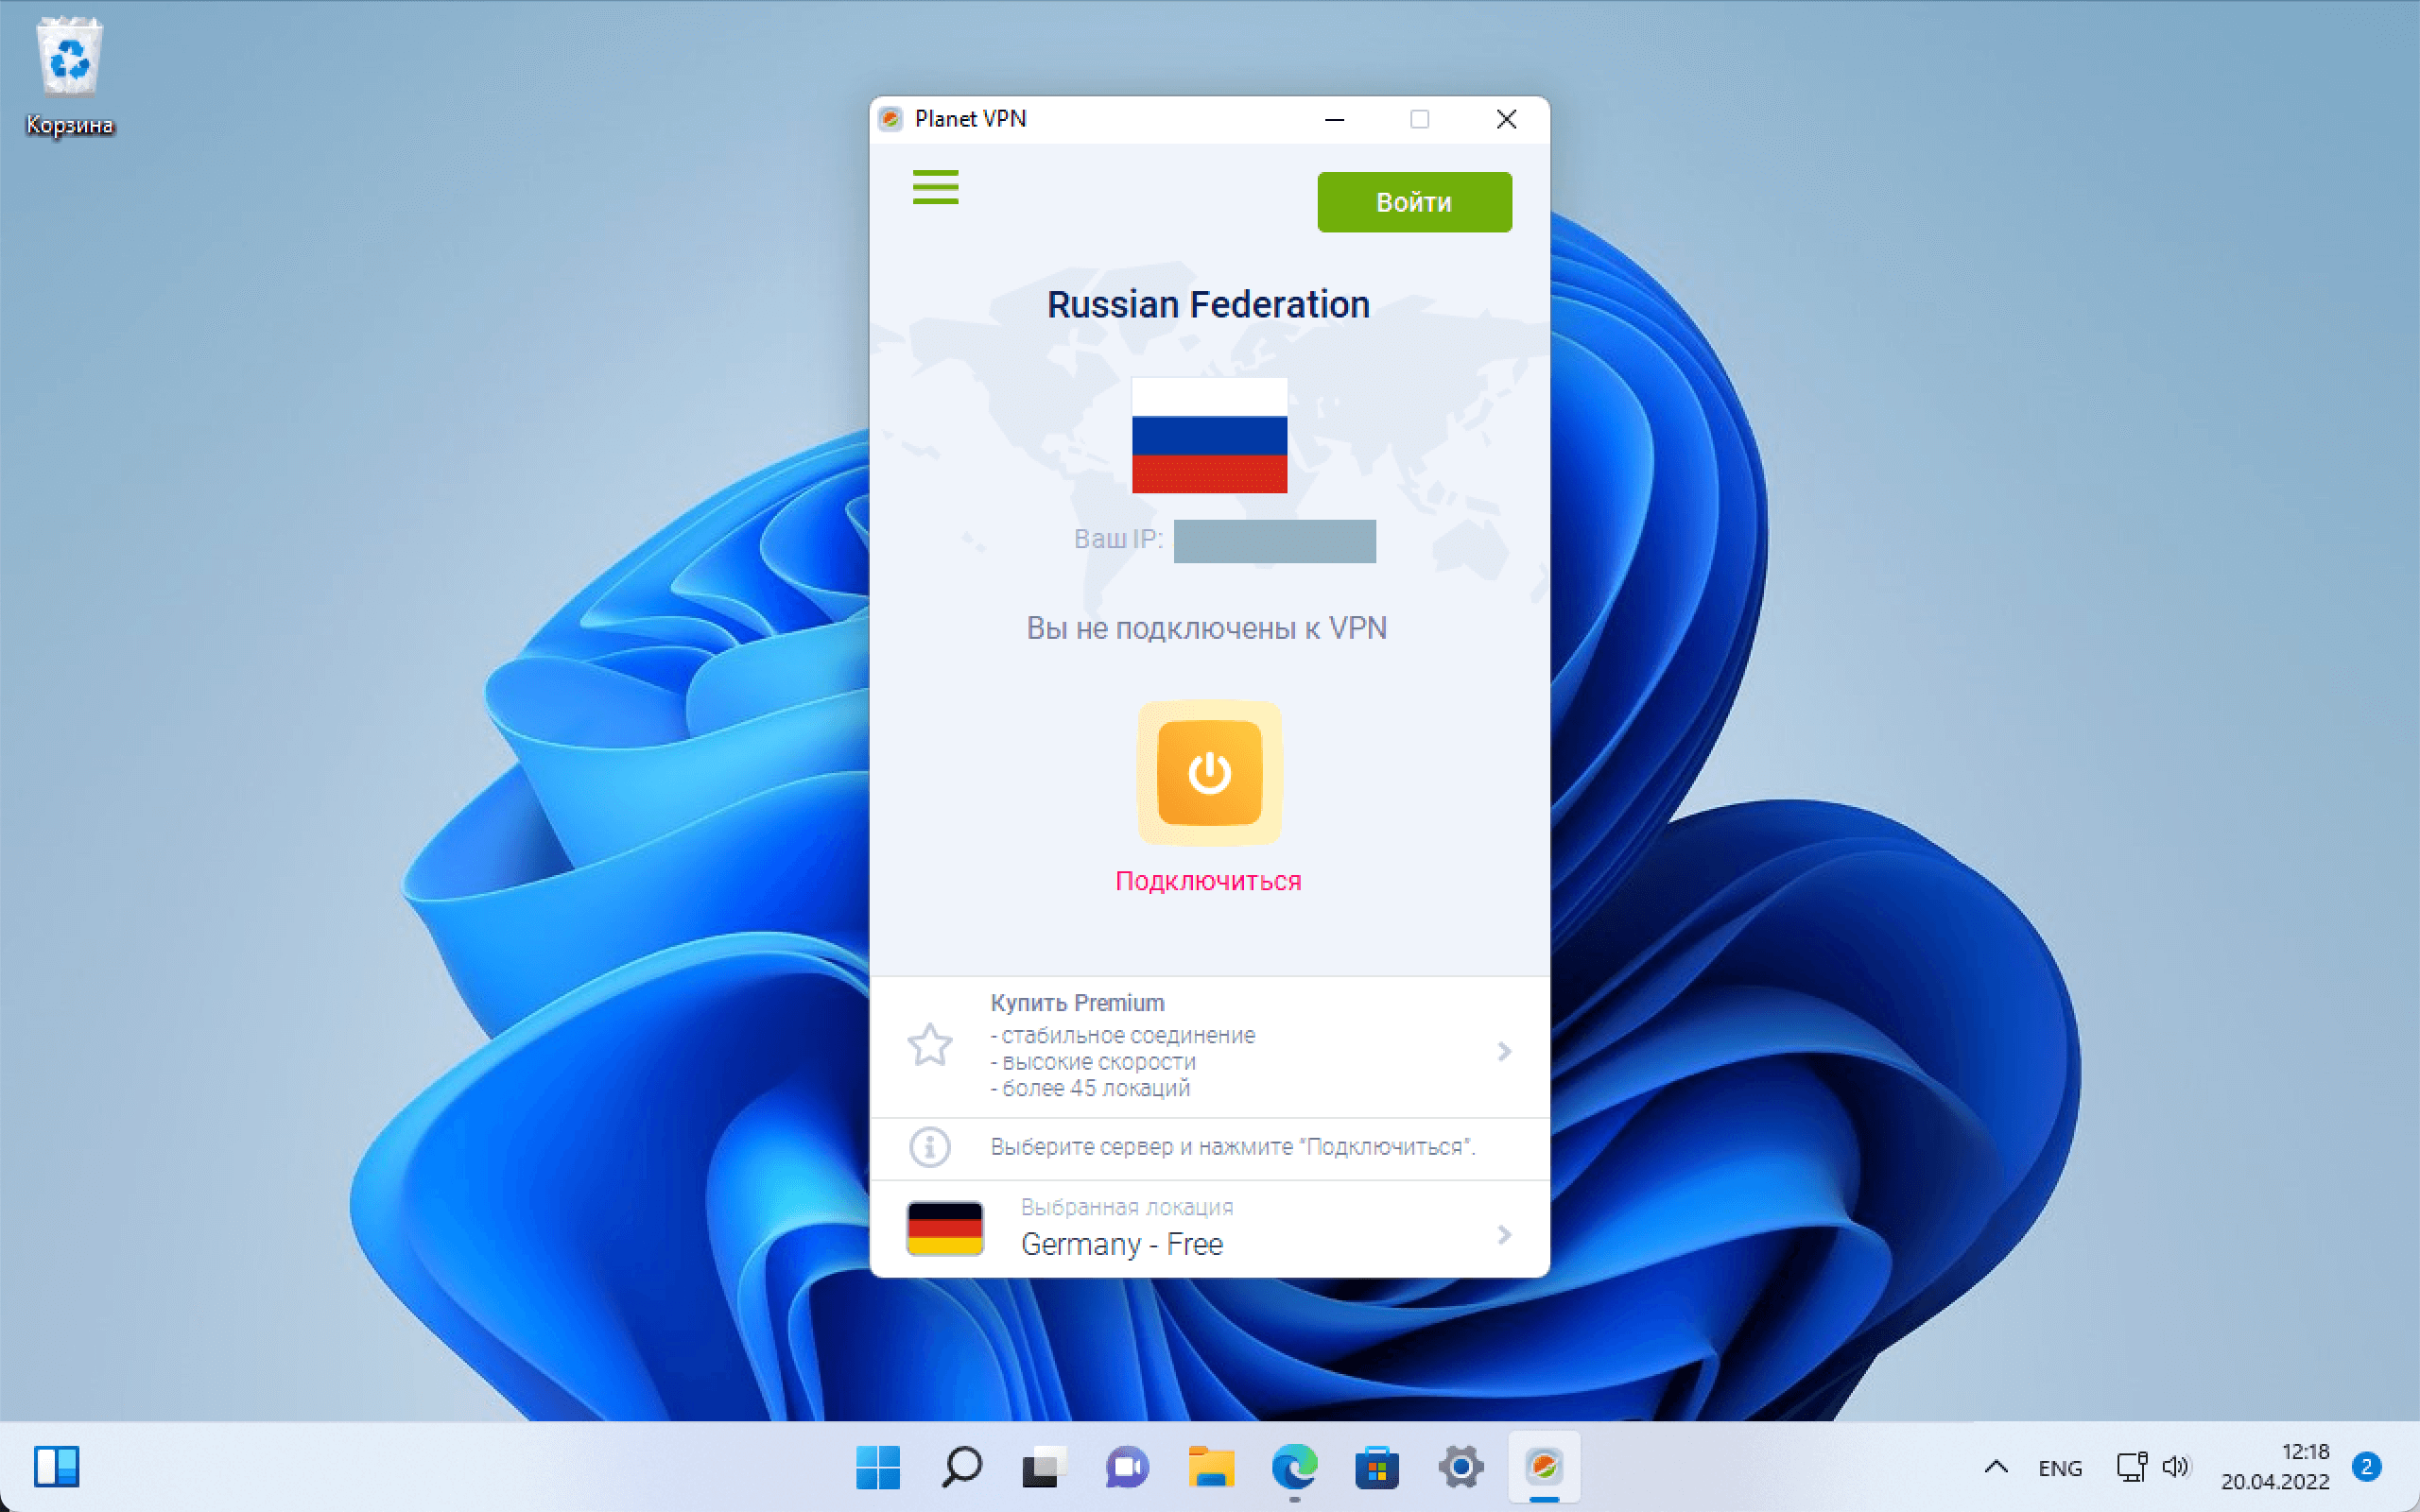
Task: Minimize the Planet VPN window
Action: click(1334, 119)
